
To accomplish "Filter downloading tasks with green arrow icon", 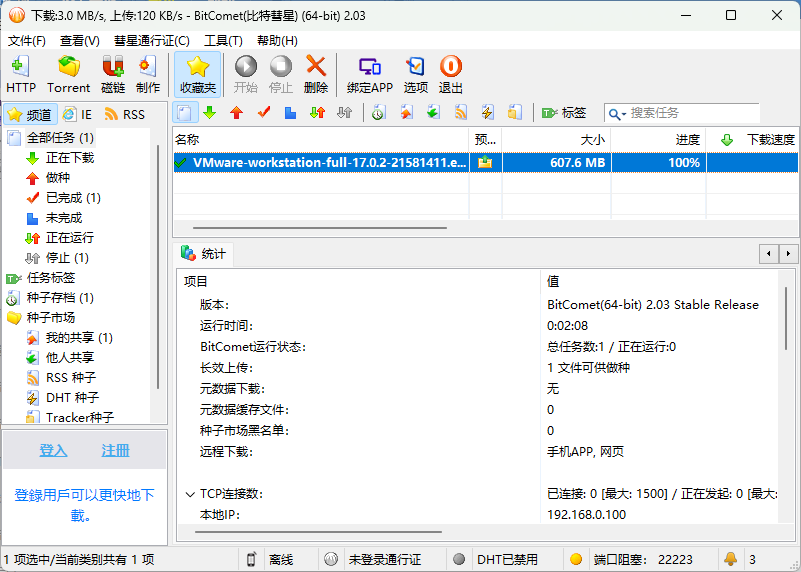I will tap(209, 113).
